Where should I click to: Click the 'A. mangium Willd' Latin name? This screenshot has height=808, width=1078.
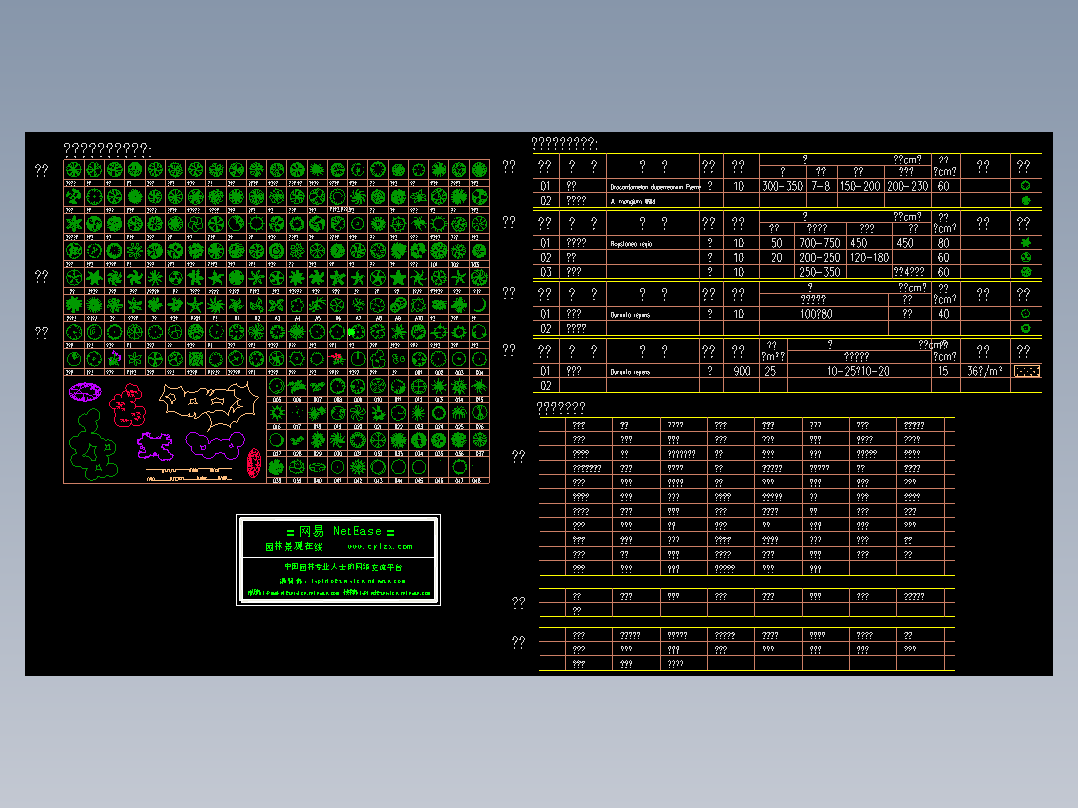(632, 201)
